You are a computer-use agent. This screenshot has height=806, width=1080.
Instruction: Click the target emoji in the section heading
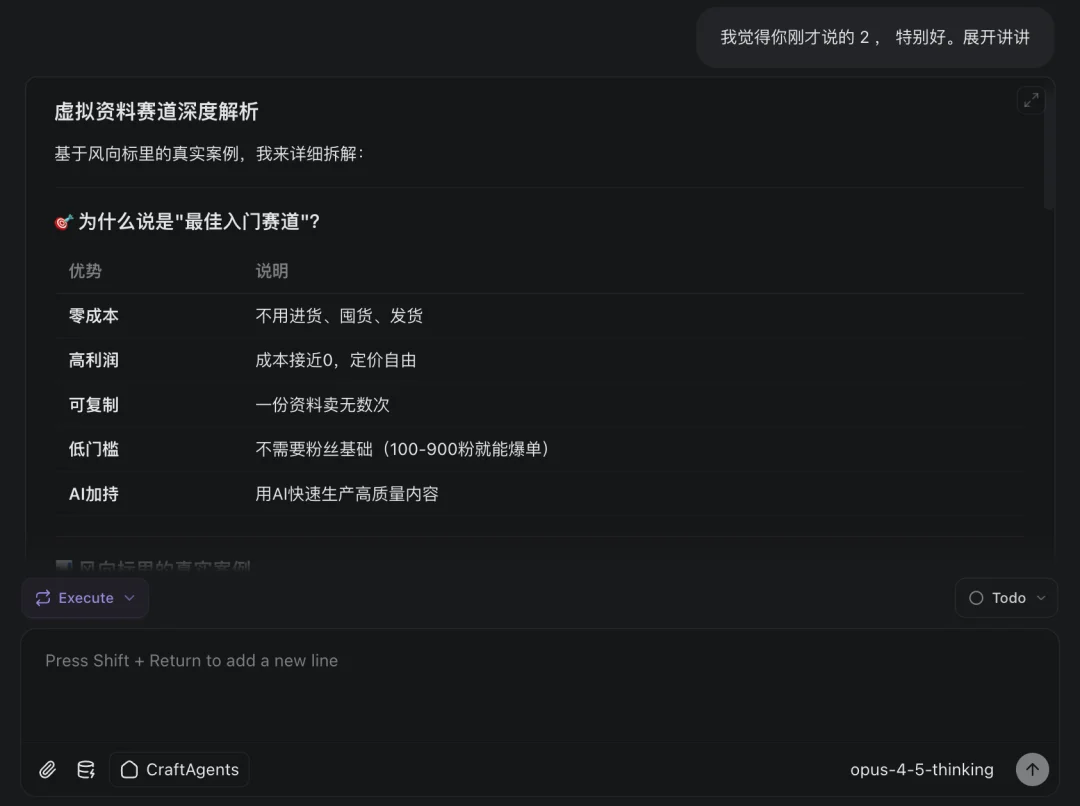pyautogui.click(x=62, y=222)
